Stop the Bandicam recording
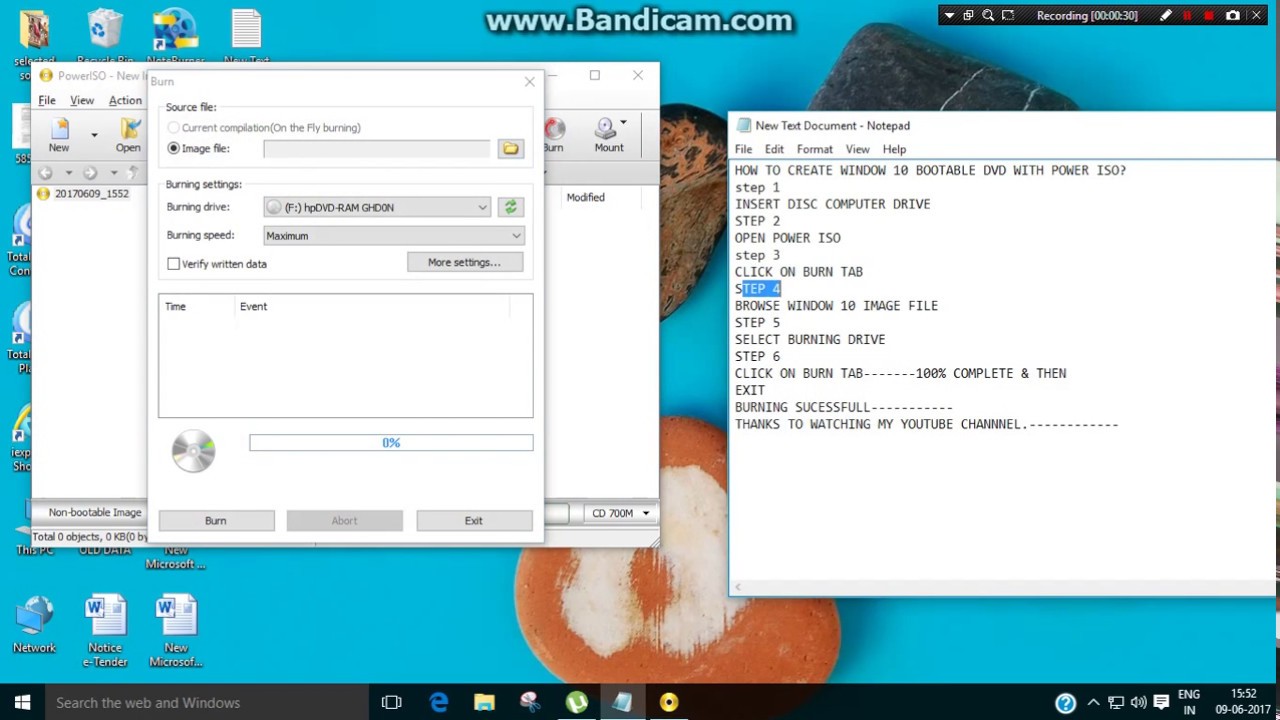 click(1210, 15)
